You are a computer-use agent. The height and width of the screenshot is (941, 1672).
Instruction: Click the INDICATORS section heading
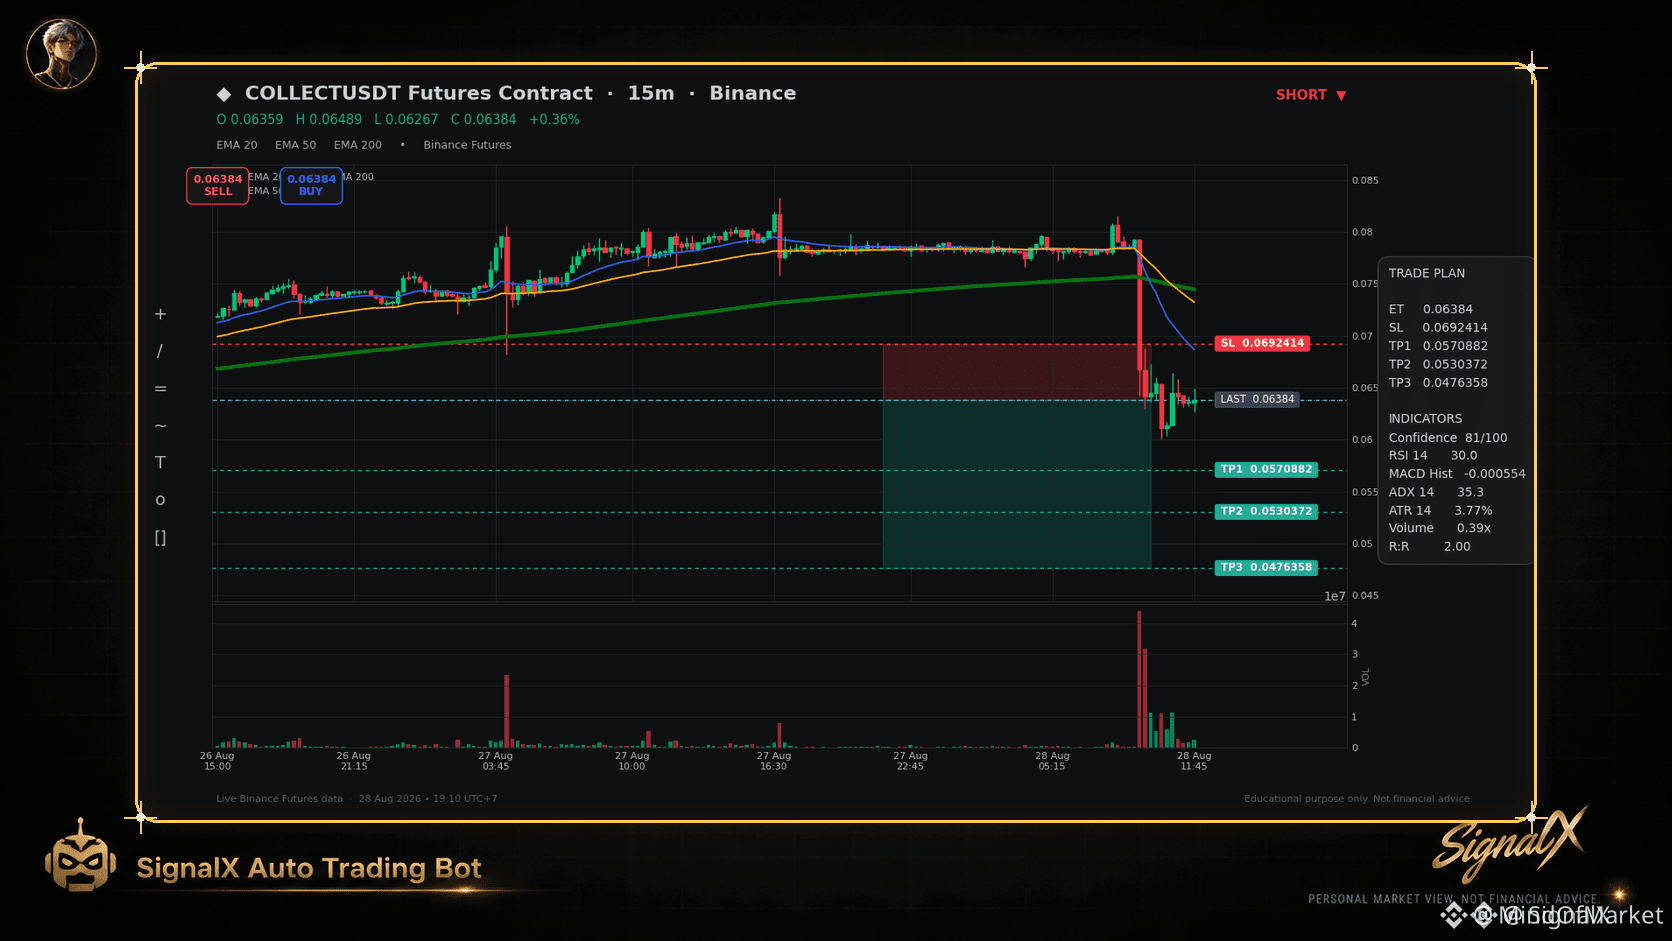click(1425, 418)
